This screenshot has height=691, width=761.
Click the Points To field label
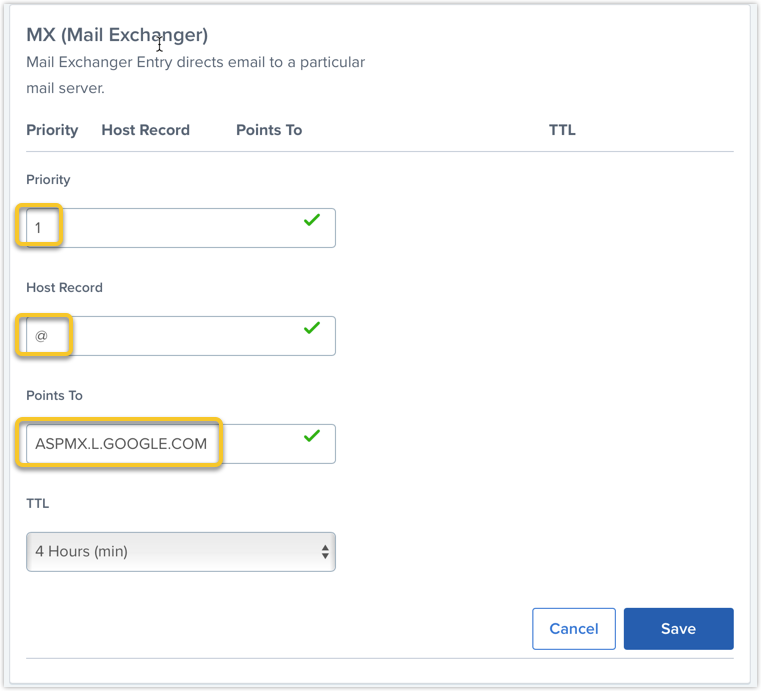(x=54, y=396)
